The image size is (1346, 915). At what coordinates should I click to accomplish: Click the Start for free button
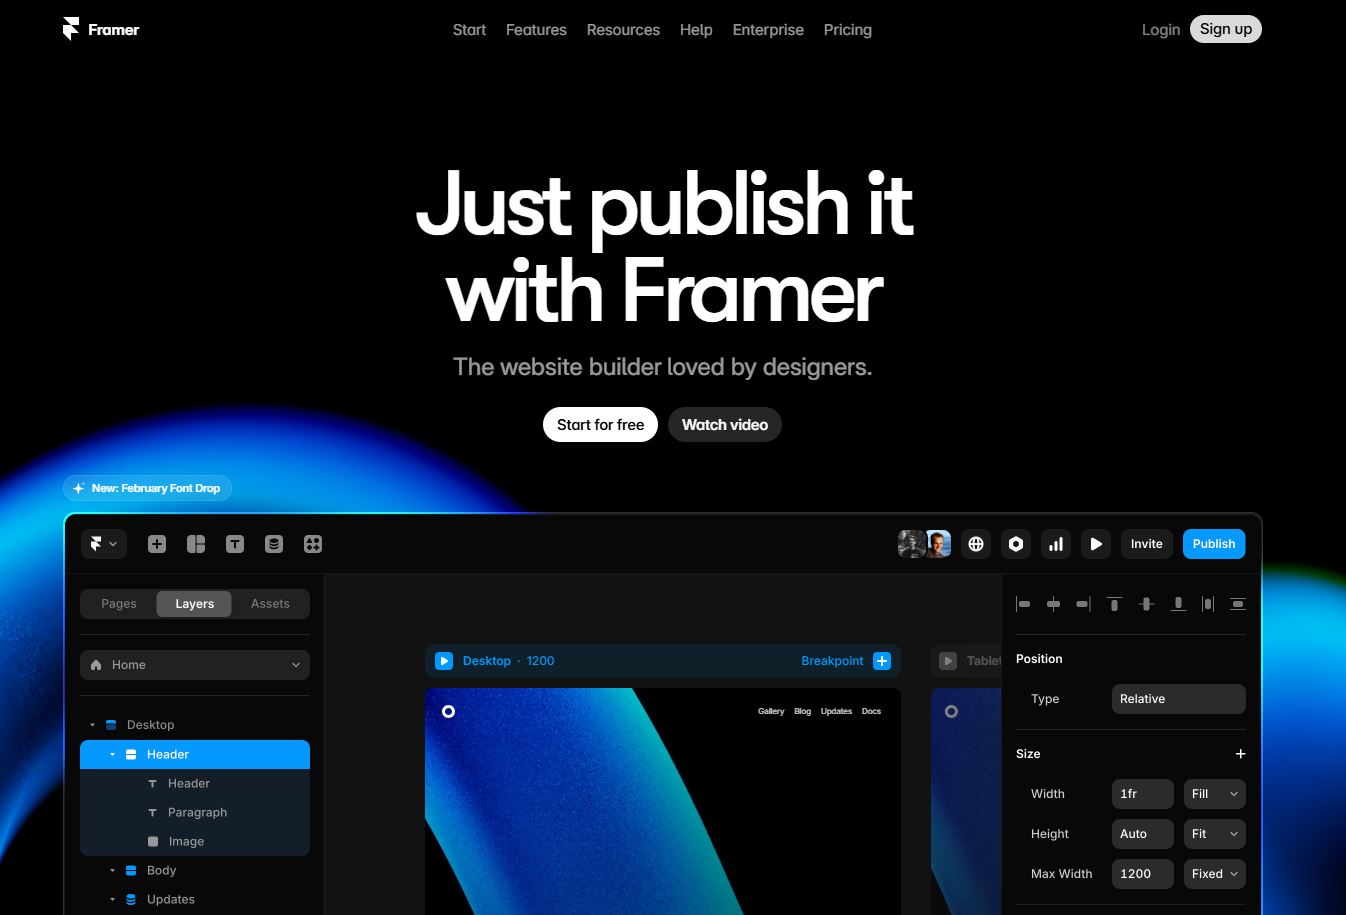[600, 424]
